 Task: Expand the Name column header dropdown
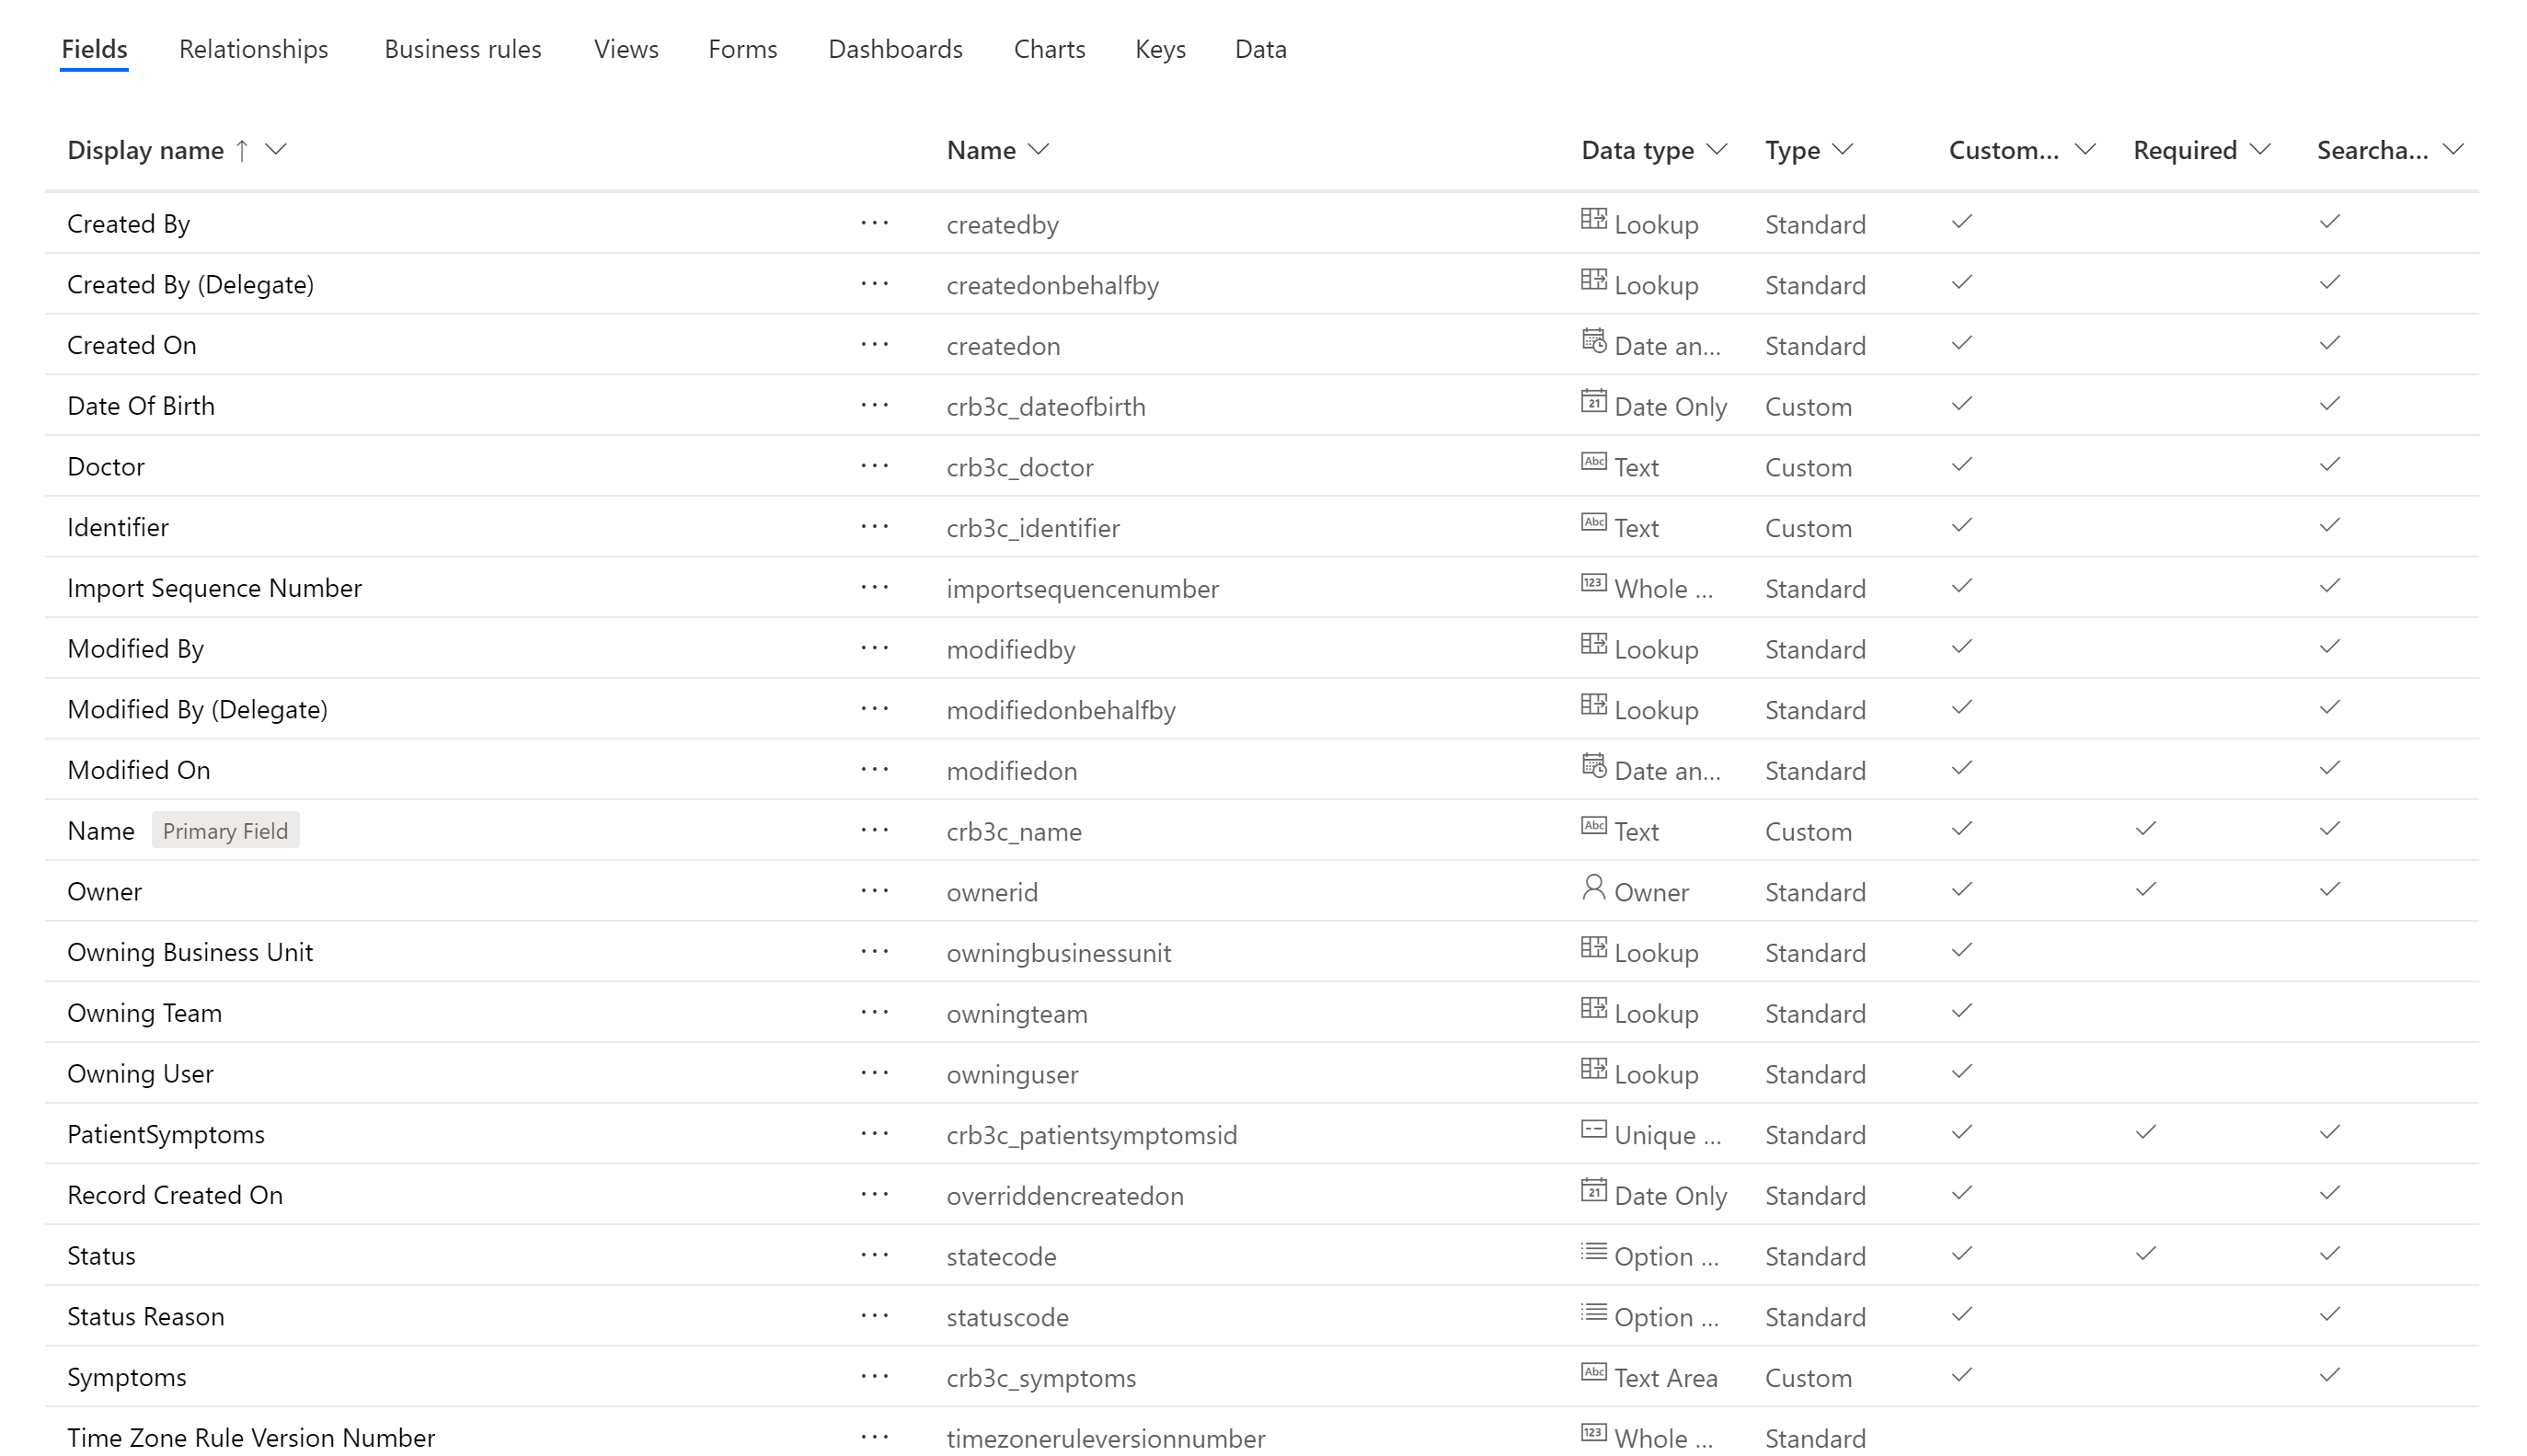click(x=1038, y=150)
